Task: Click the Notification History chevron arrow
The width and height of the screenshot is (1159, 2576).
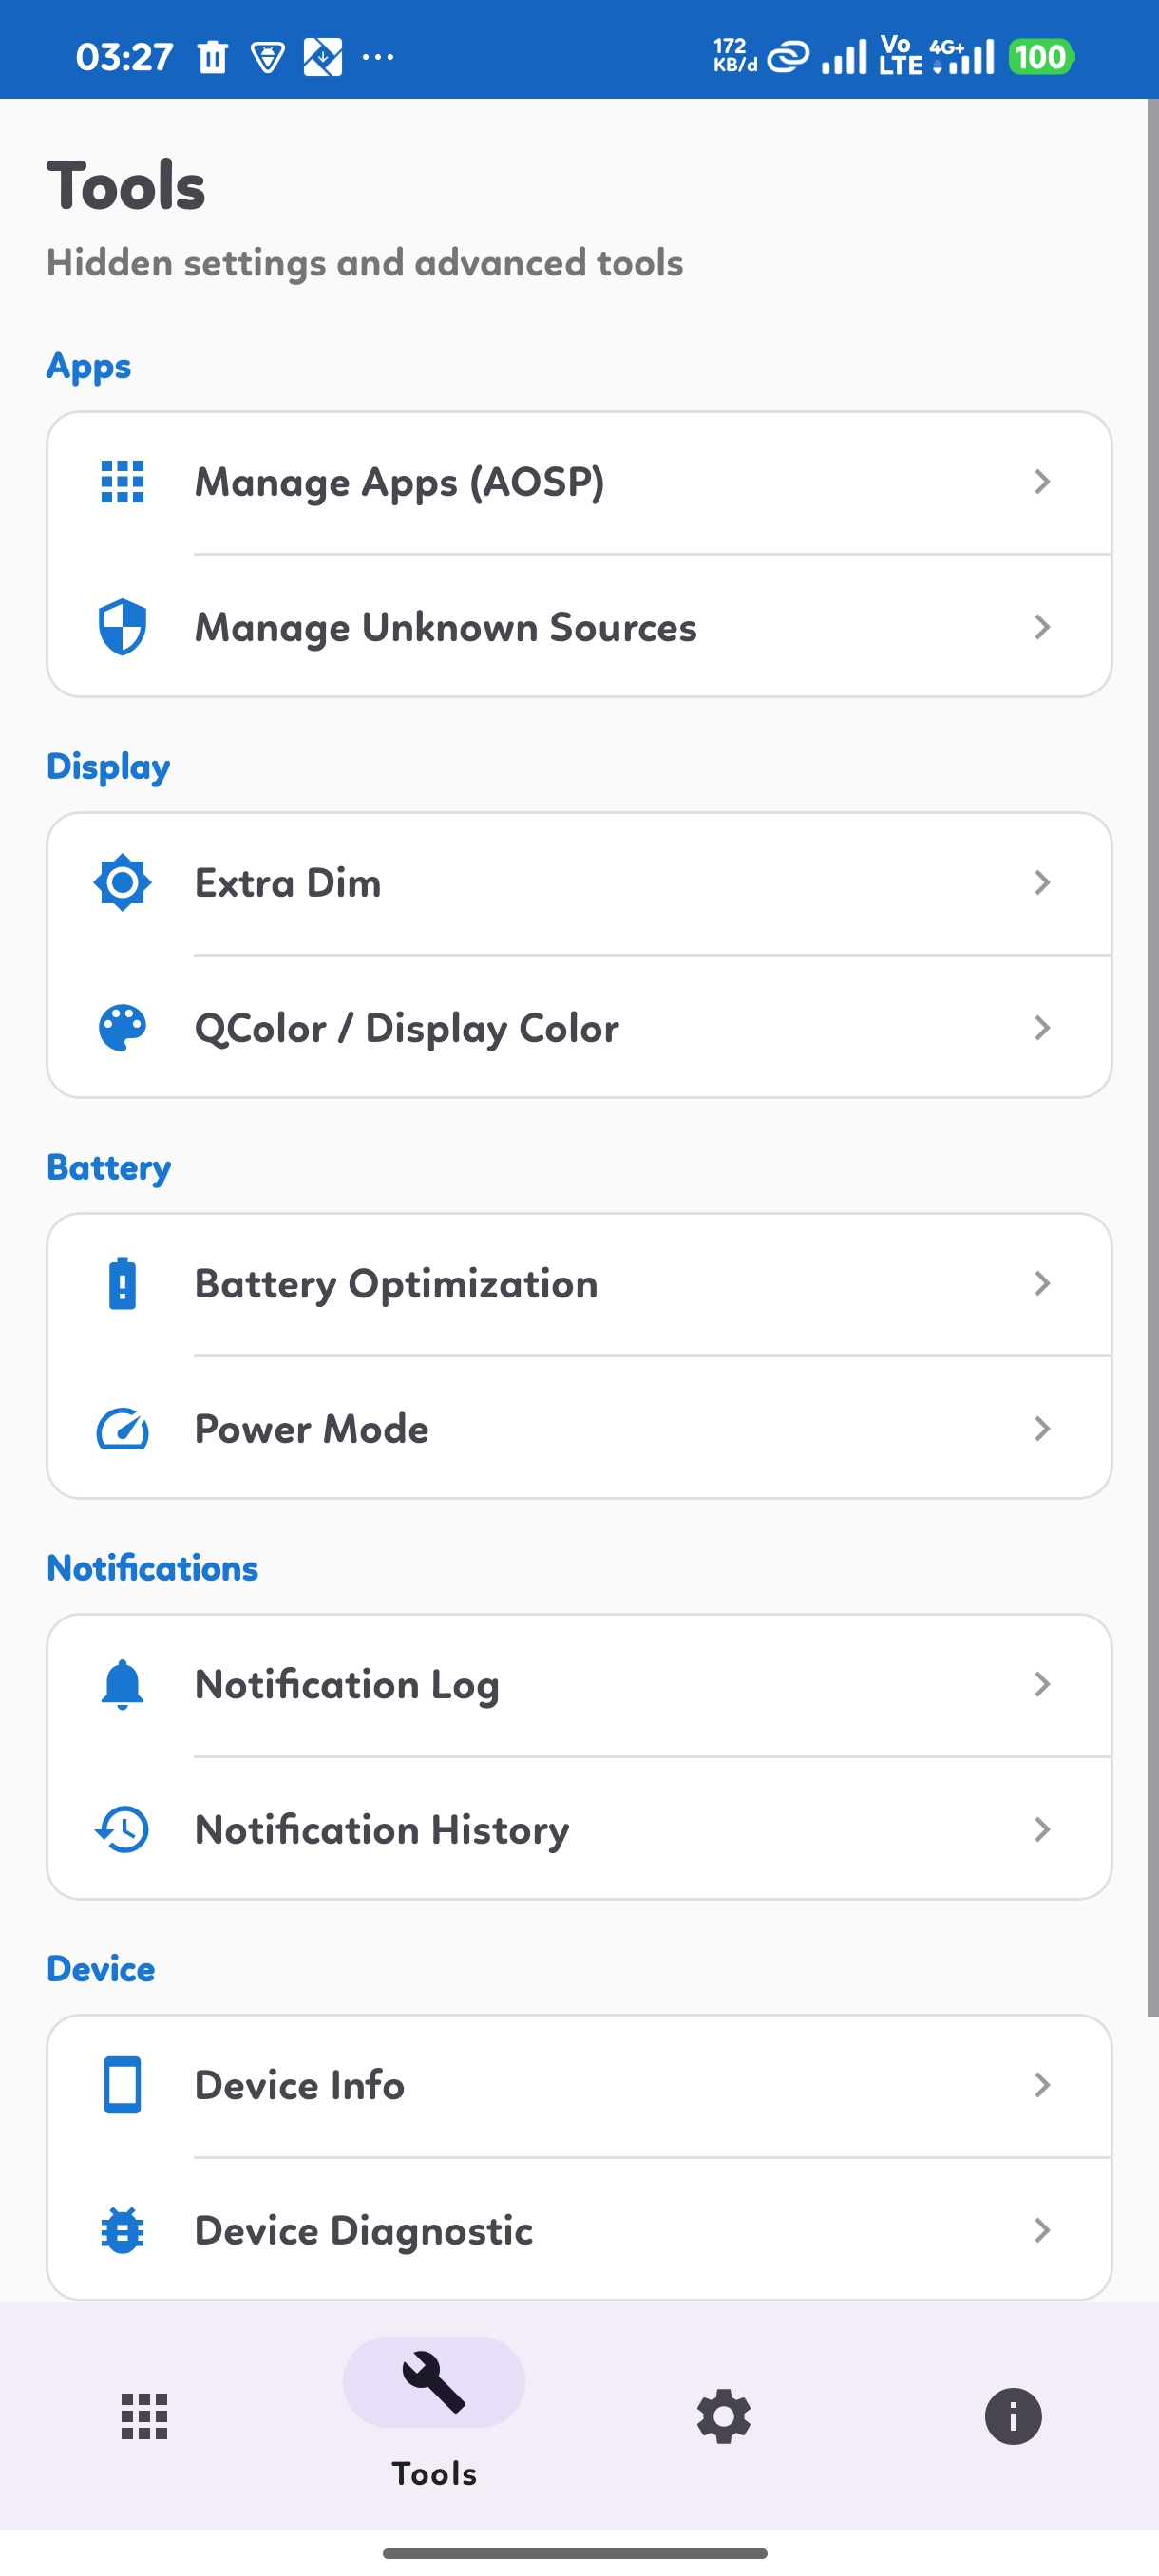Action: [x=1042, y=1830]
